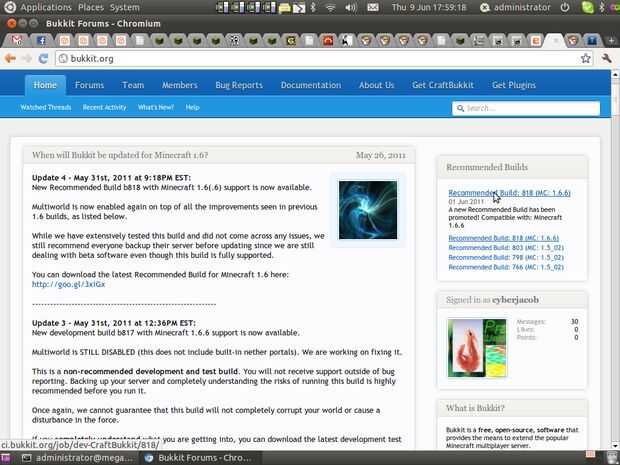Open Recommended Build 798 (MC: 1.5_02)
This screenshot has width=620, height=465.
(x=506, y=257)
